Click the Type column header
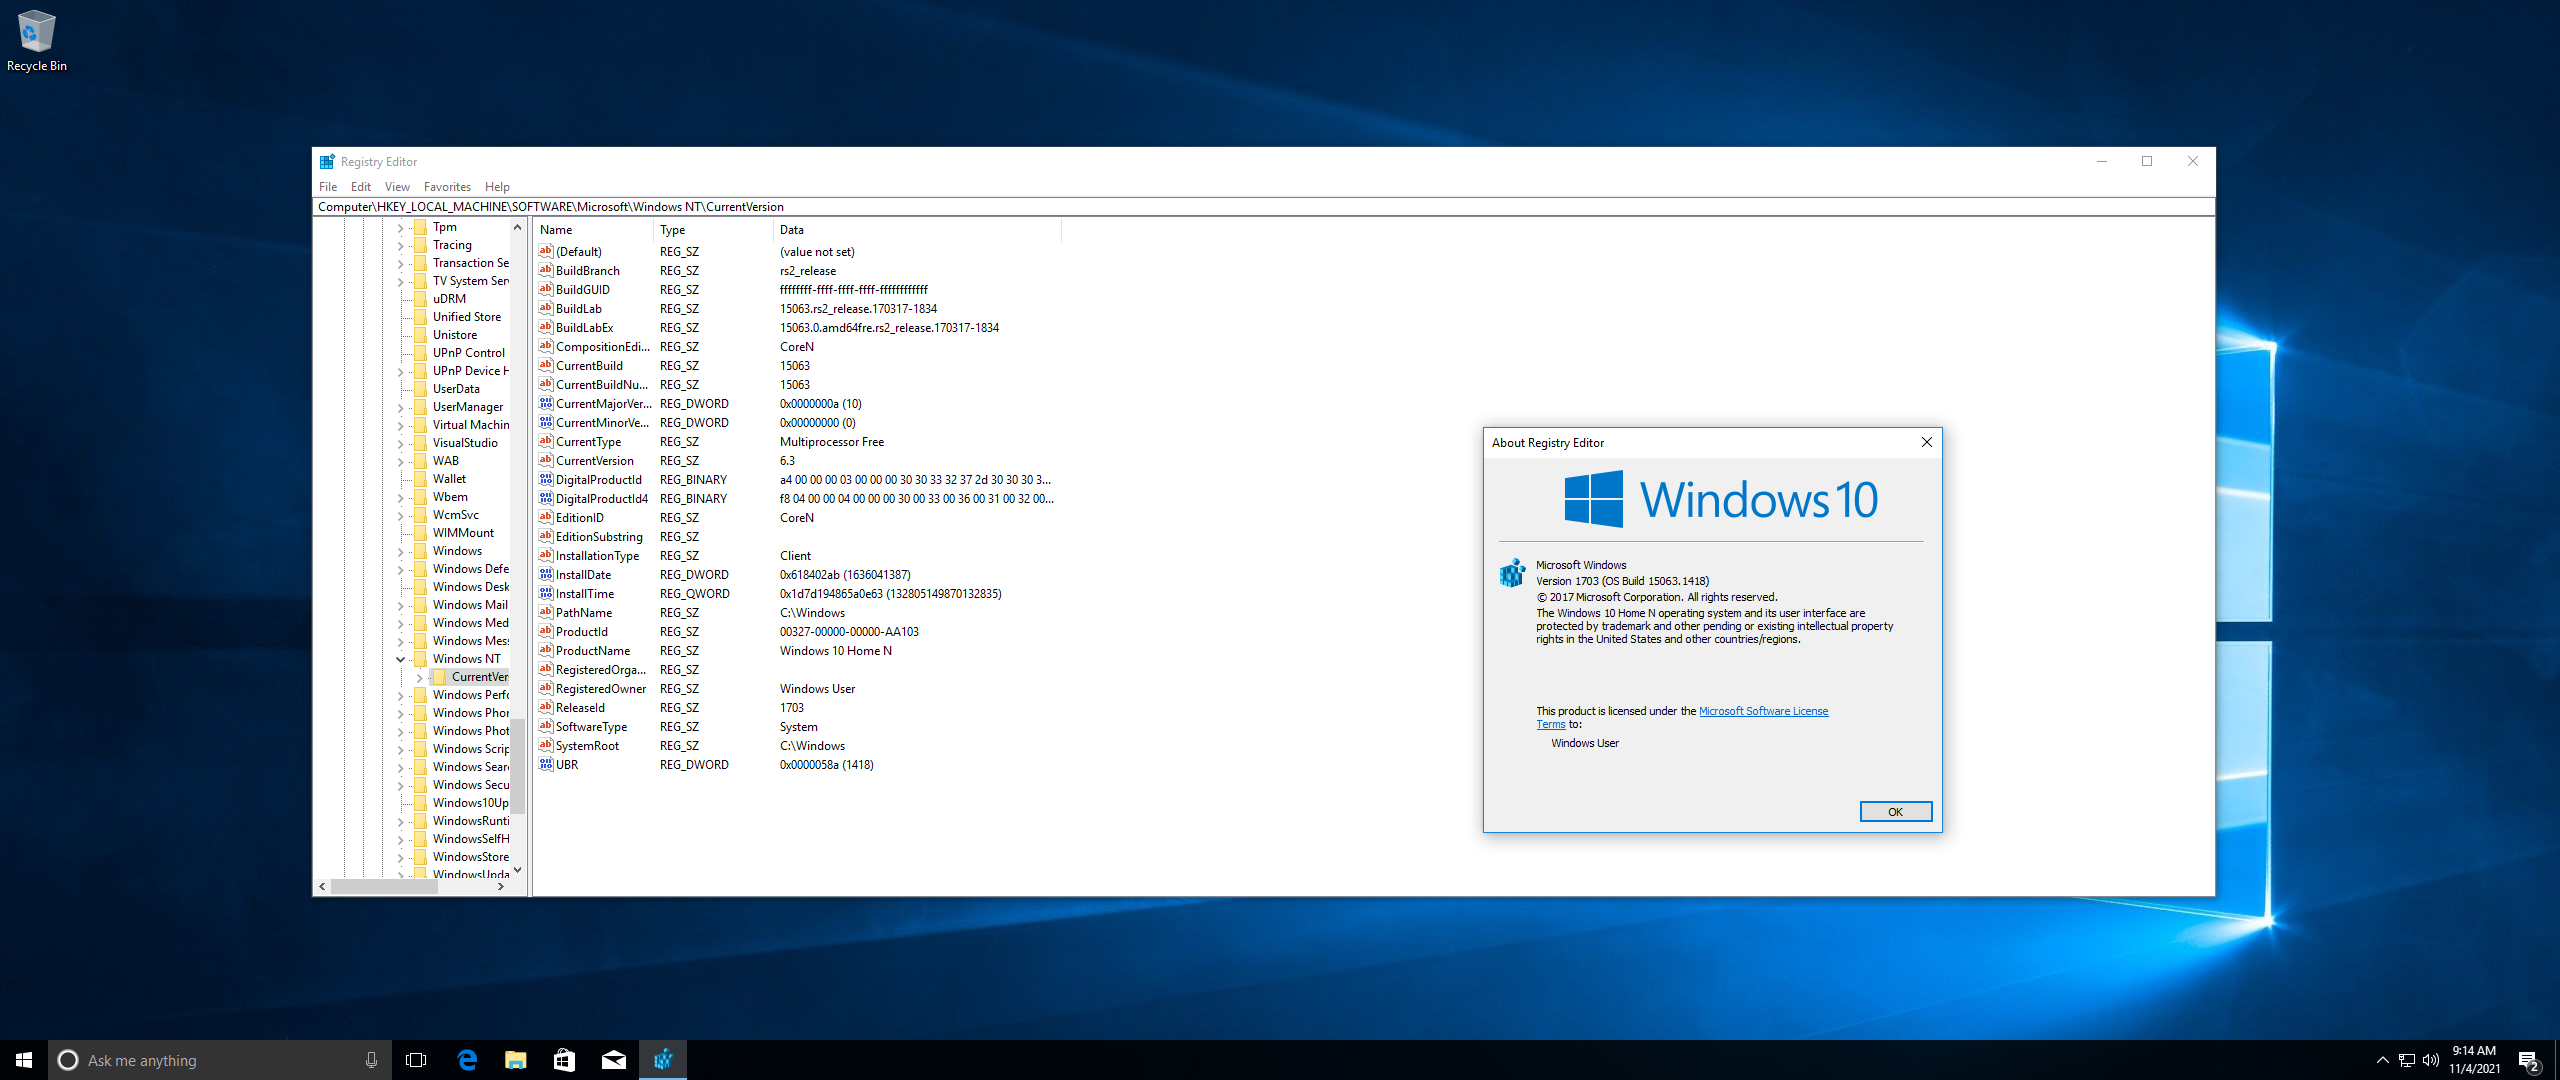Image resolution: width=2560 pixels, height=1080 pixels. pos(714,230)
